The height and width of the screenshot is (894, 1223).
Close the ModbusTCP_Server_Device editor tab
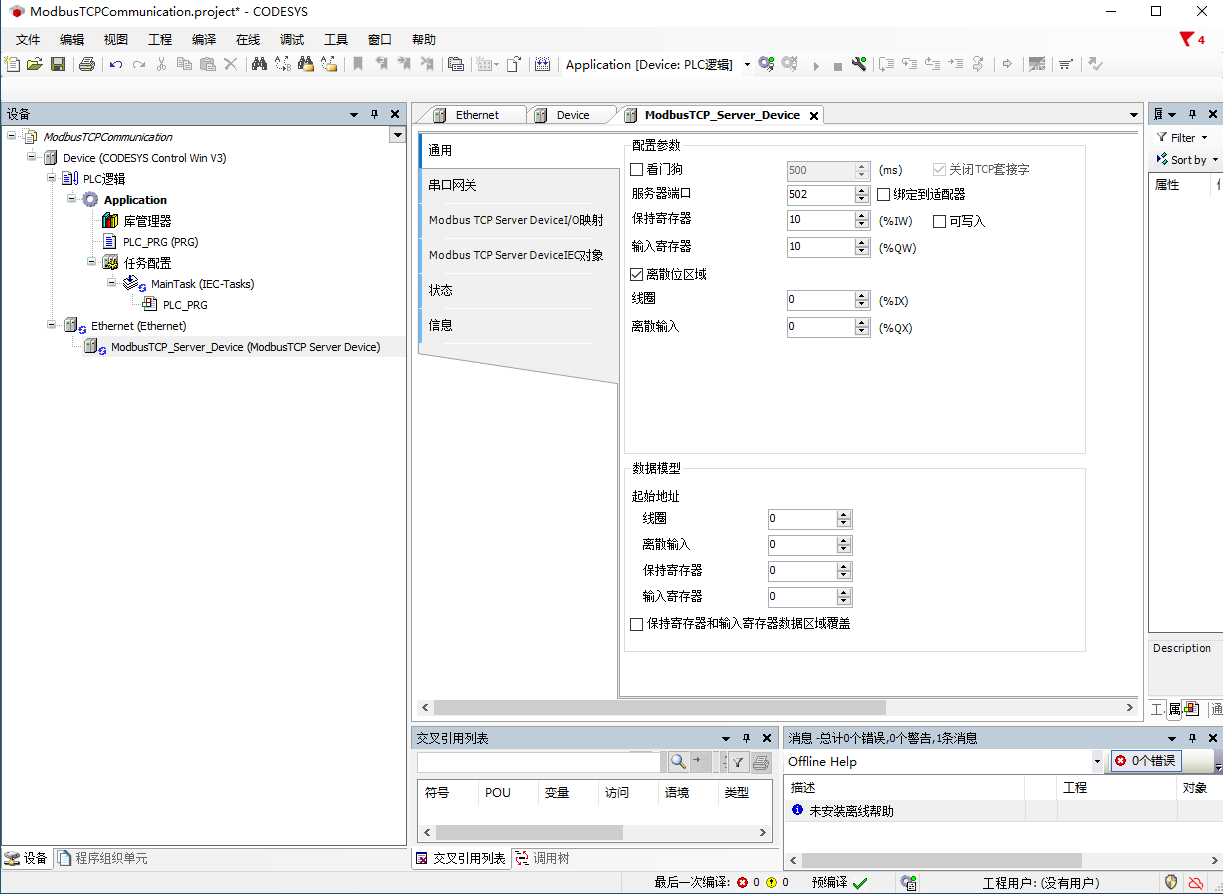(x=814, y=116)
